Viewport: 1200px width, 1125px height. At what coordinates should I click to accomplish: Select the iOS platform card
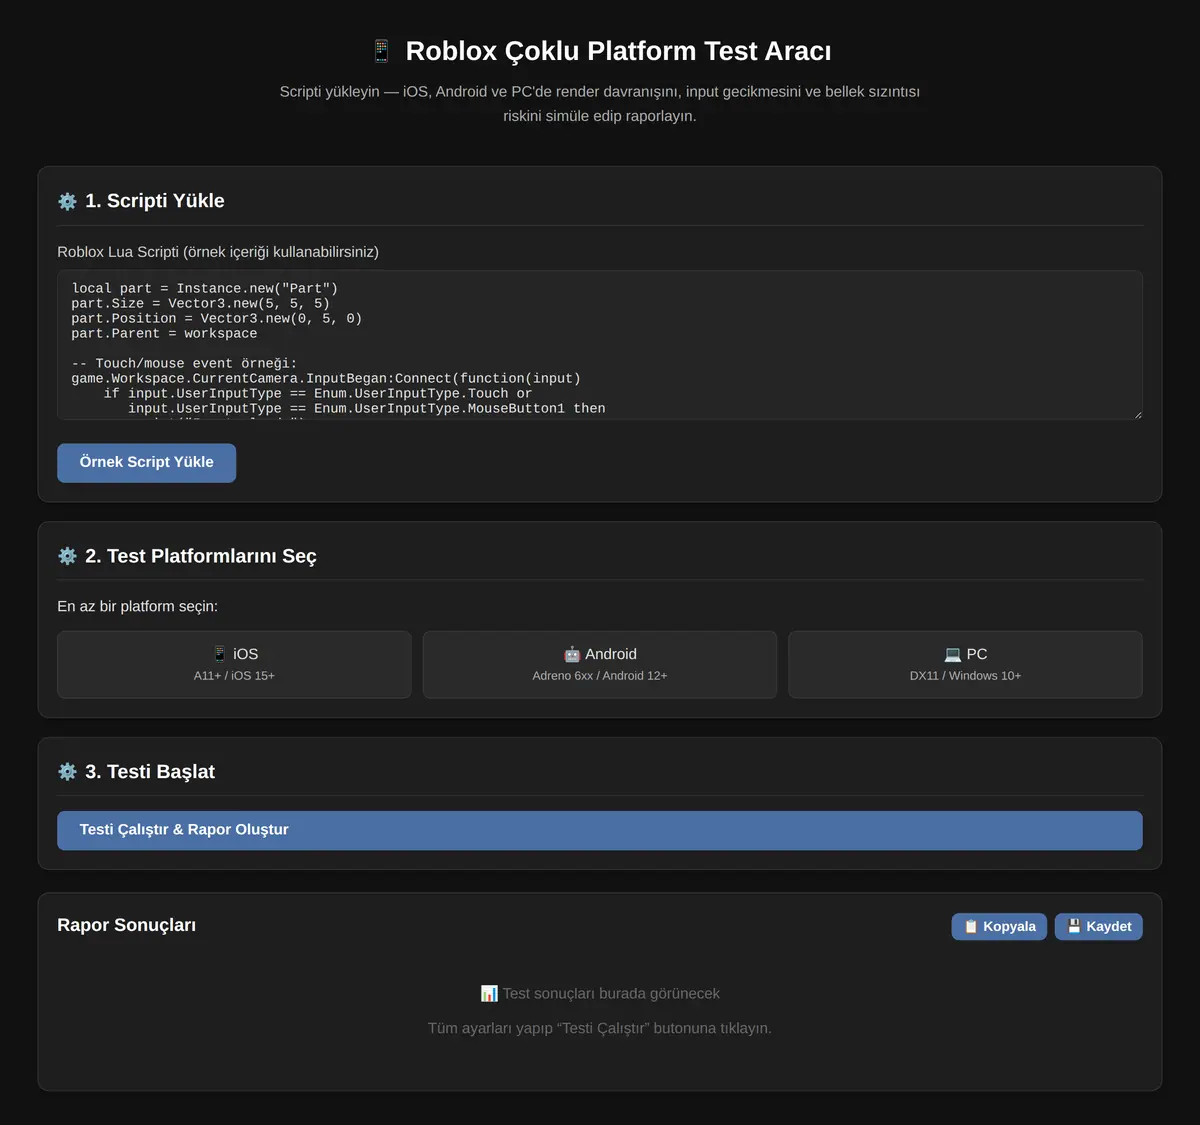(234, 664)
